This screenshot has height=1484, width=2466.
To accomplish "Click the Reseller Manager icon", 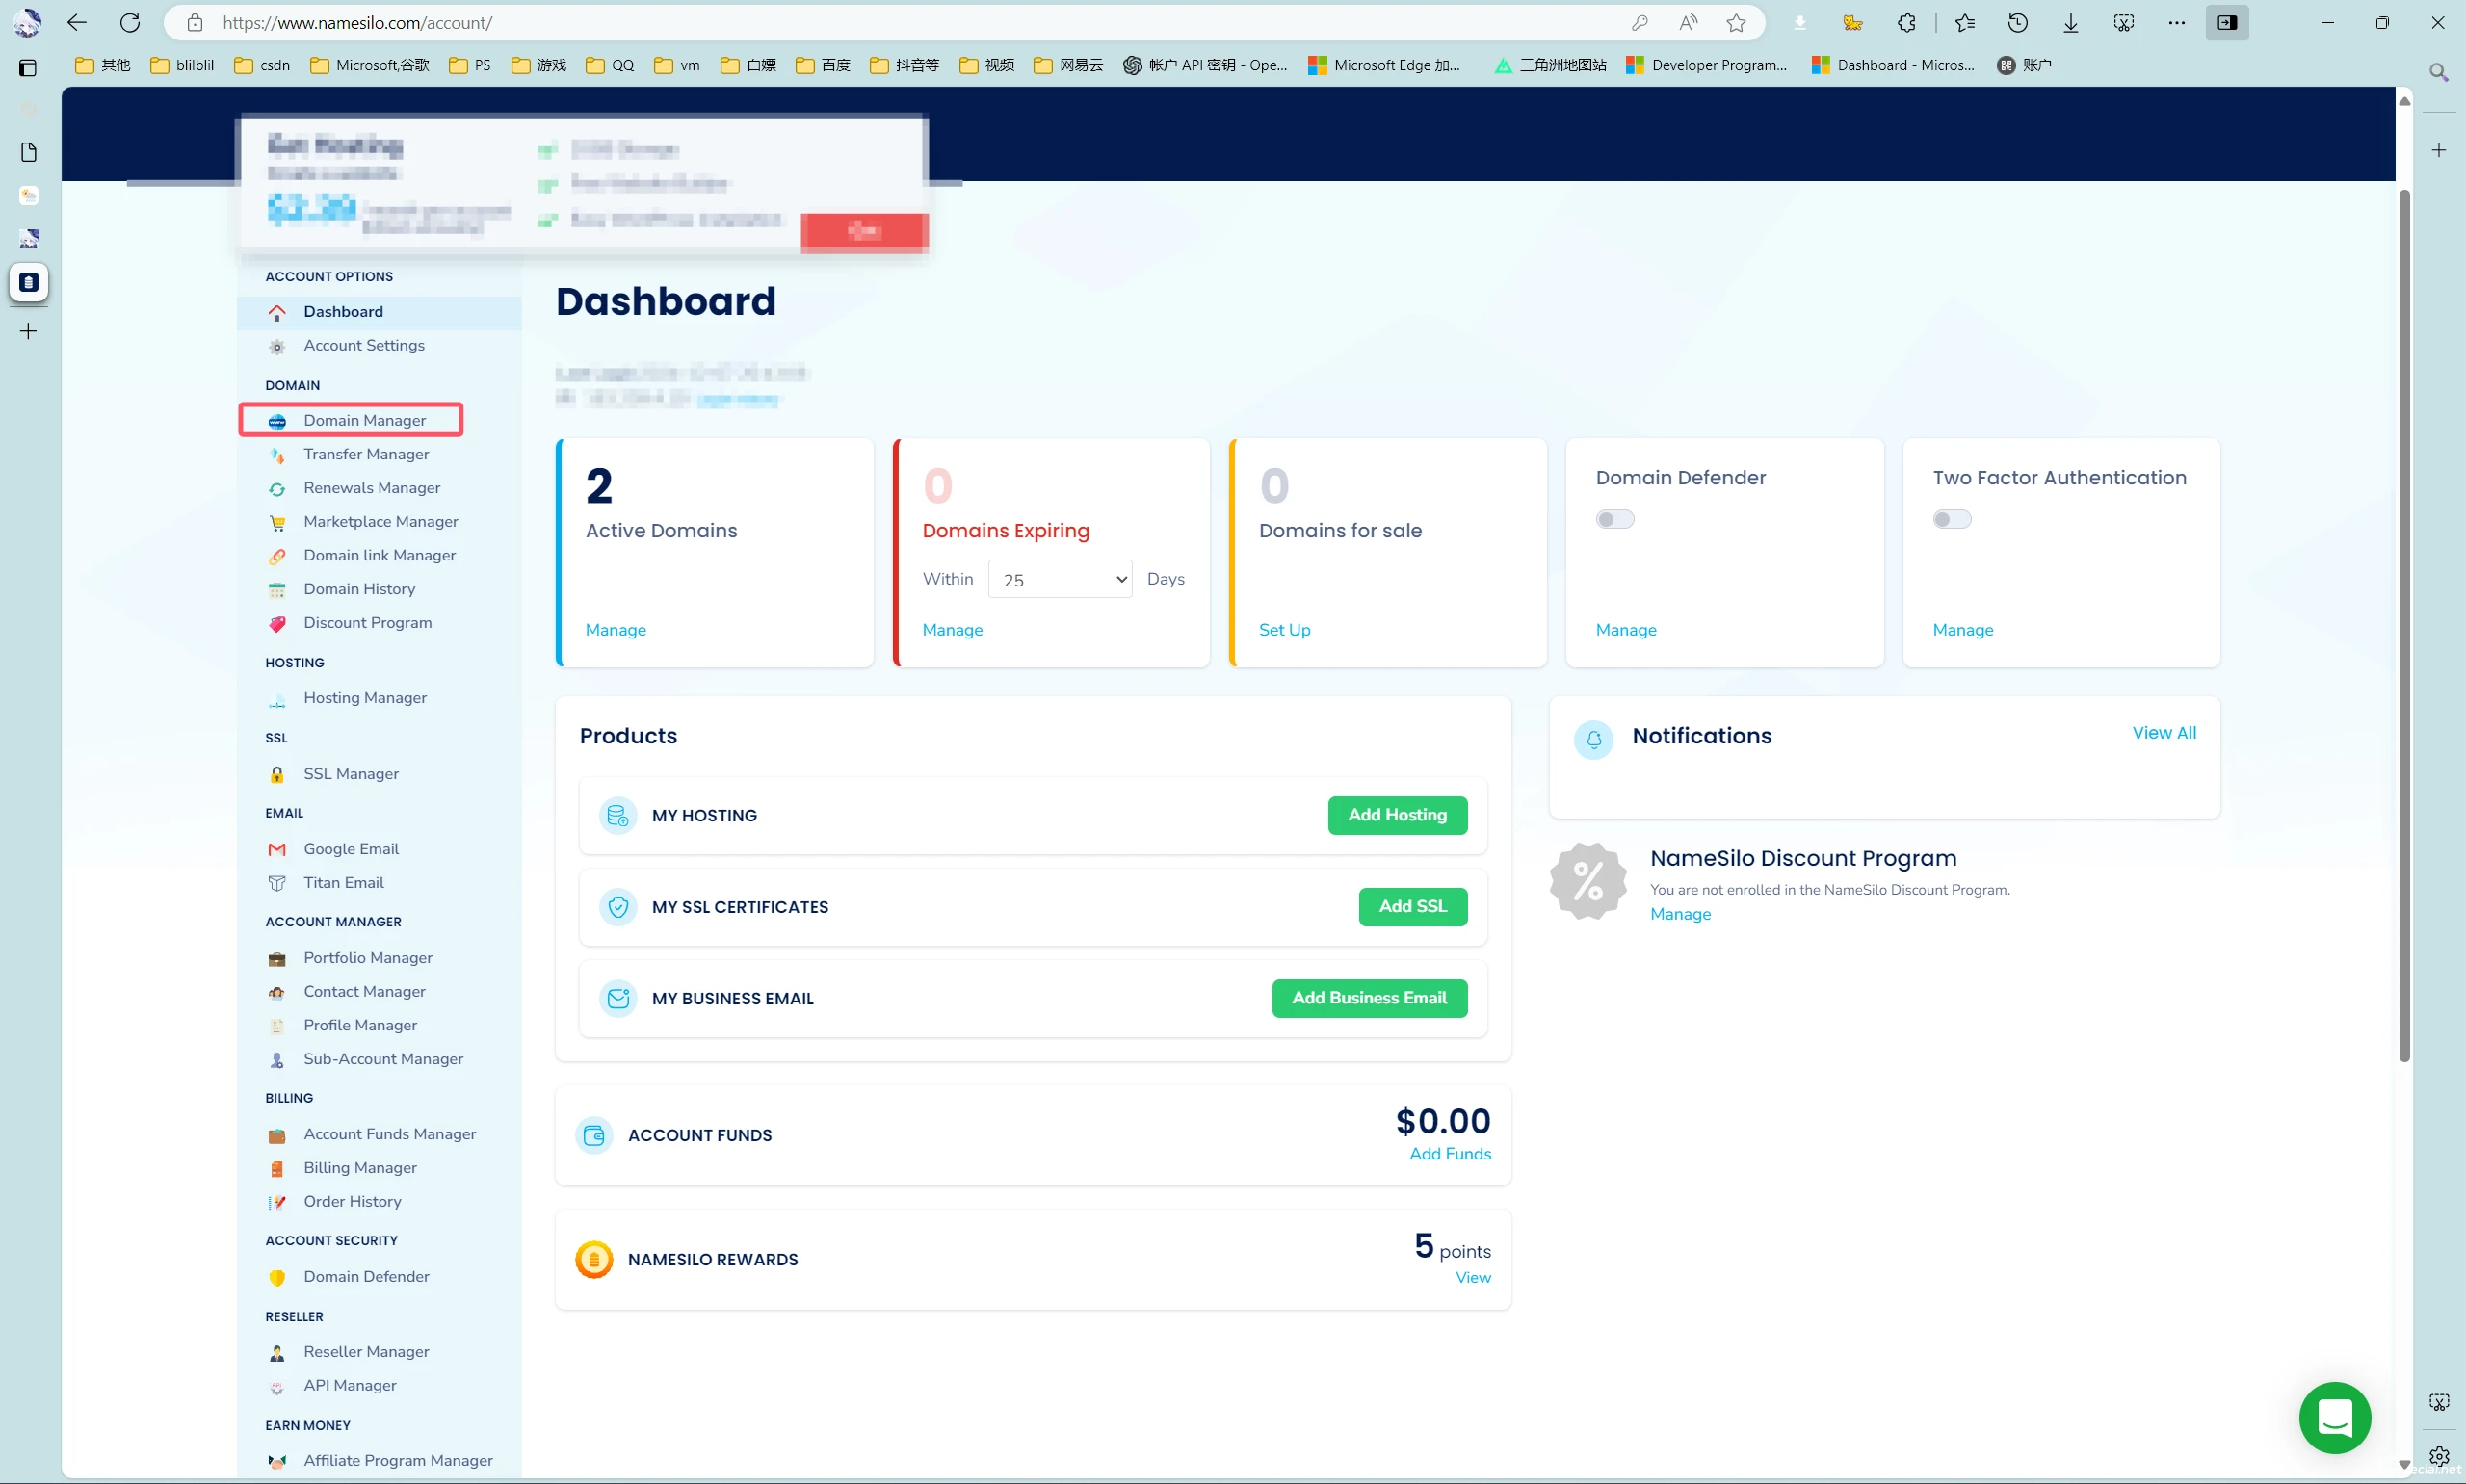I will click(x=277, y=1352).
